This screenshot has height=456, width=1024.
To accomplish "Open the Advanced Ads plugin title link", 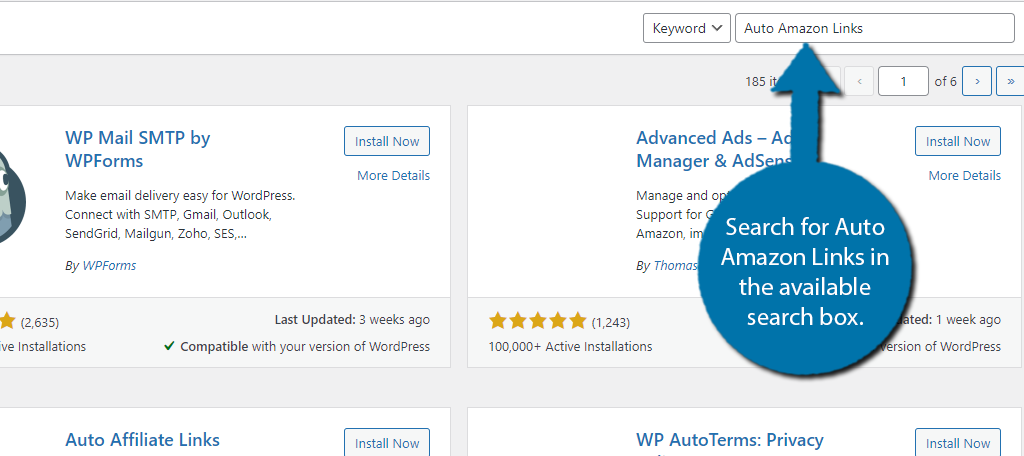I will [714, 149].
